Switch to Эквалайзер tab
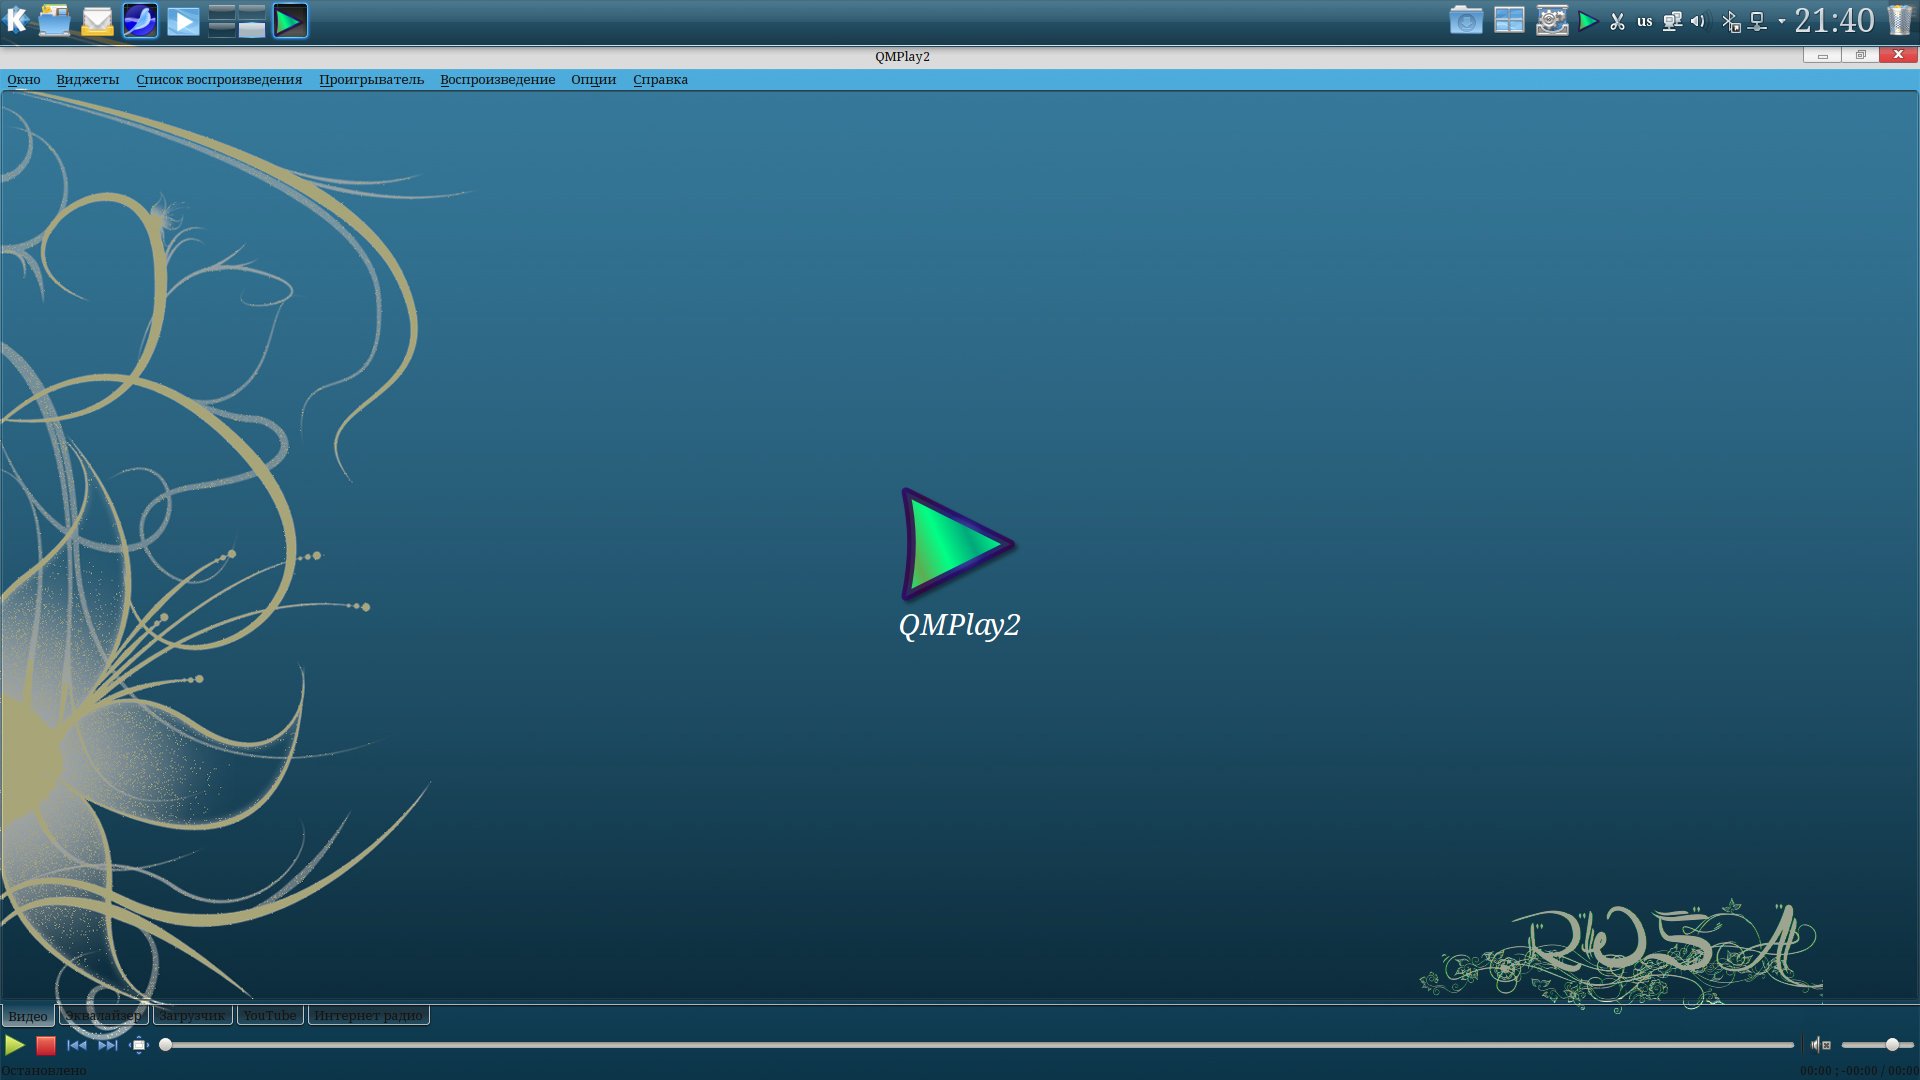 pyautogui.click(x=103, y=1015)
